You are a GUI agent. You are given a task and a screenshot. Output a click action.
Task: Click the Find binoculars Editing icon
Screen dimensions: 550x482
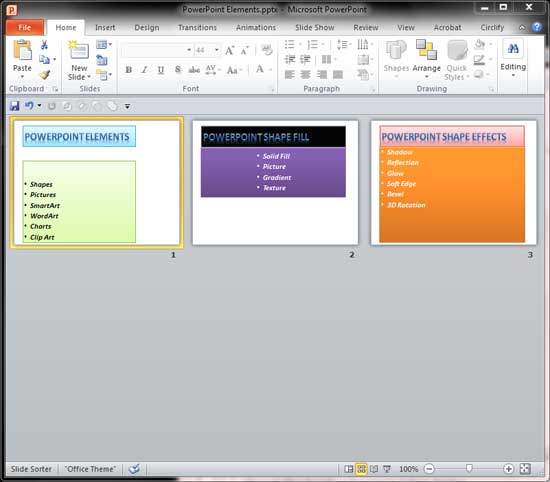(x=513, y=49)
